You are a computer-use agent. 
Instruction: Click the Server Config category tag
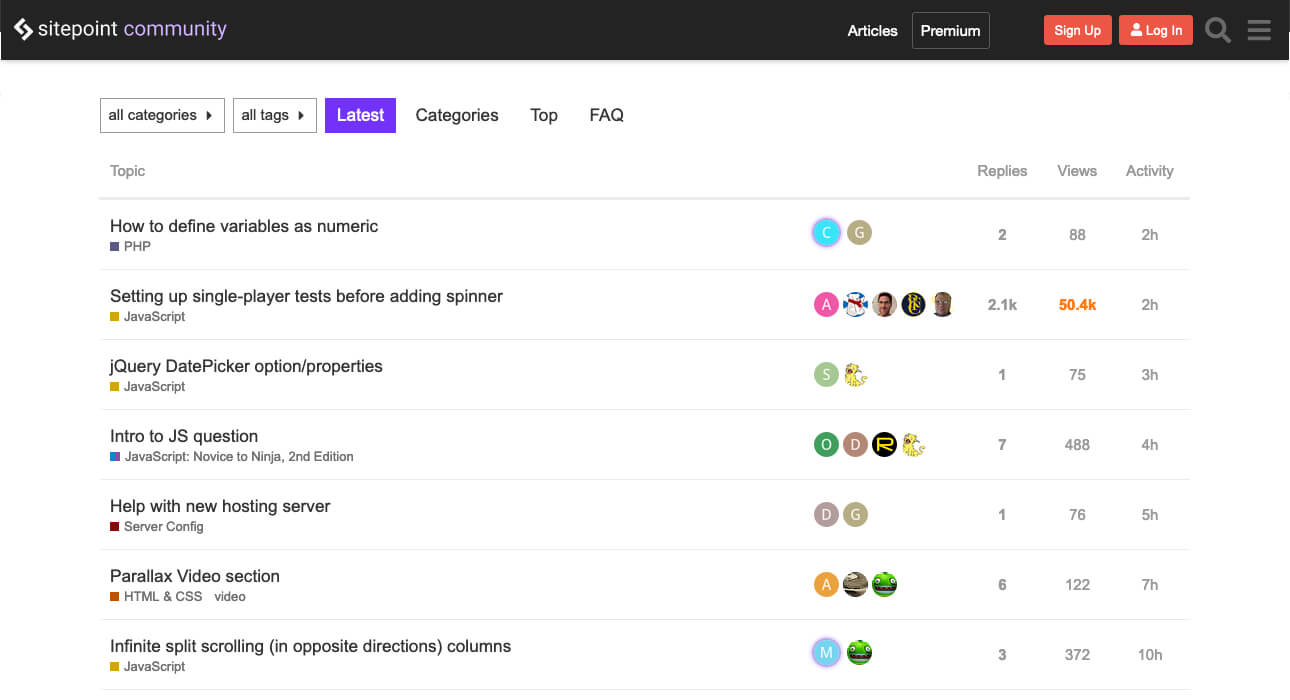[163, 526]
